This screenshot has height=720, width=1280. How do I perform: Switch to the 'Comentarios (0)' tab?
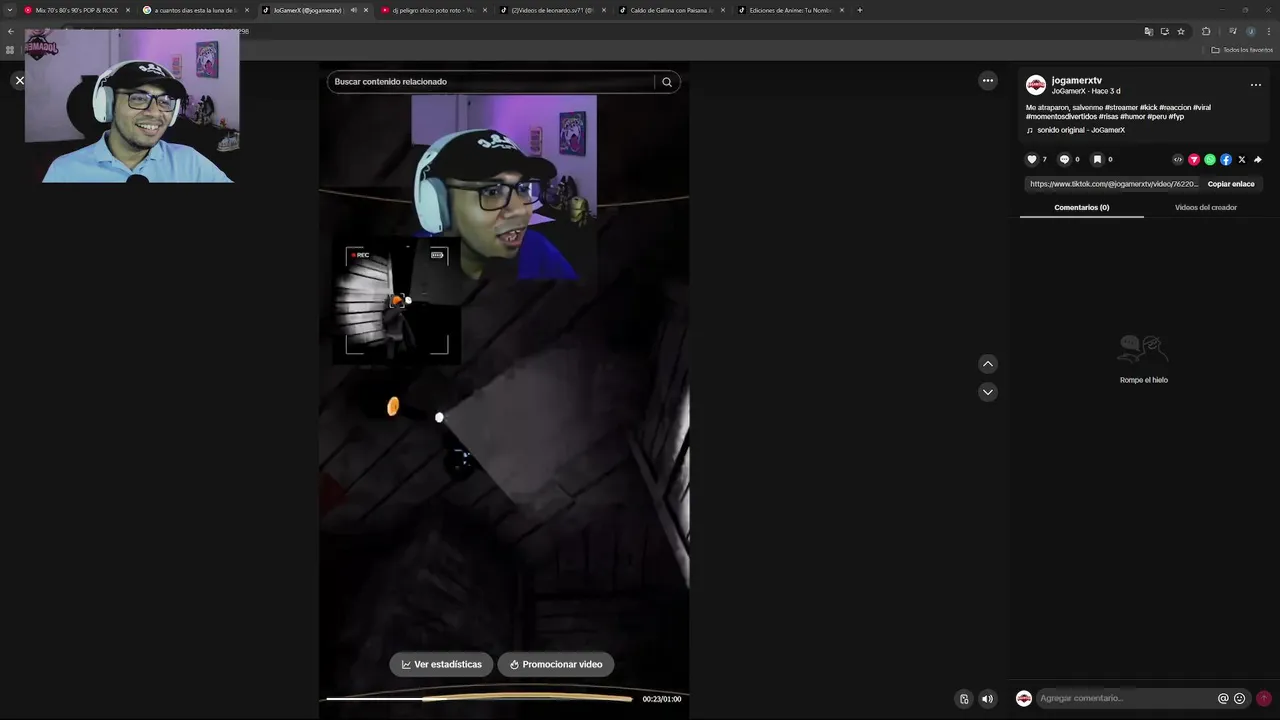[x=1082, y=207]
